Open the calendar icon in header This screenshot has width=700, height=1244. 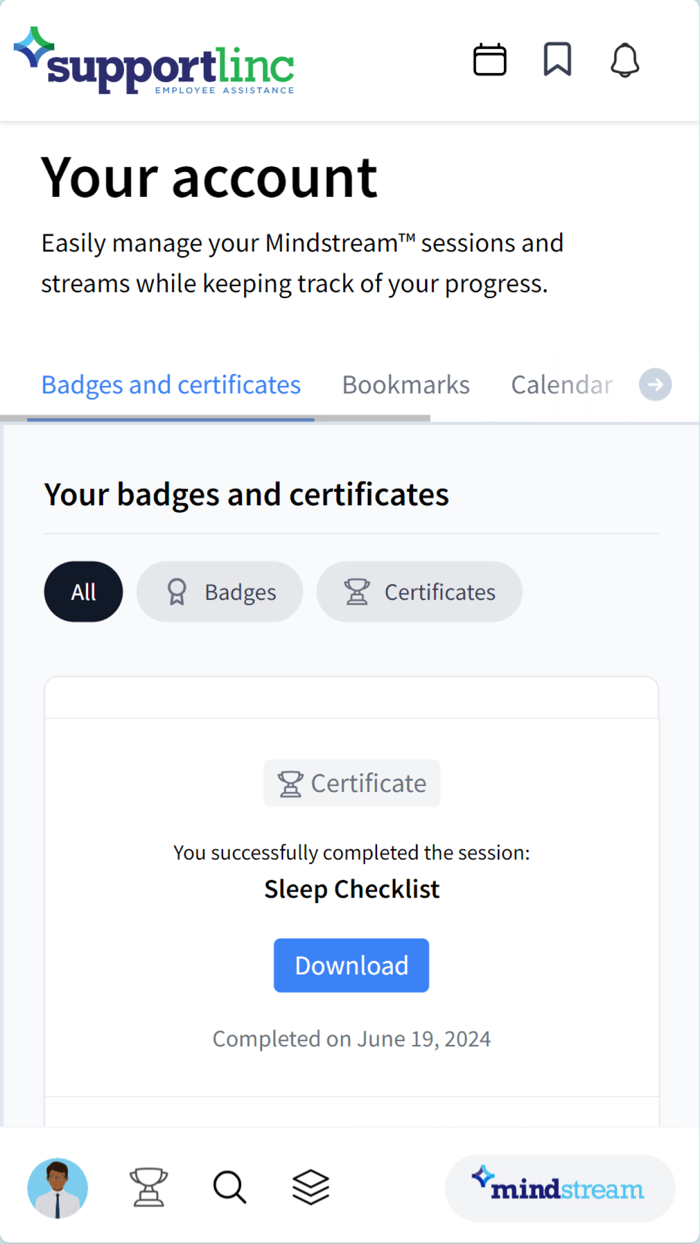pos(490,60)
